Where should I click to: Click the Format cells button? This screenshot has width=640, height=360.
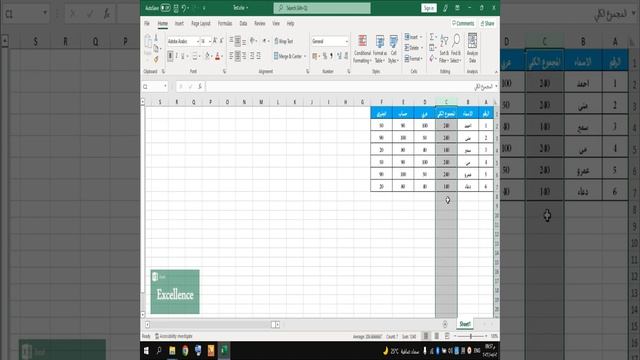tap(413, 59)
